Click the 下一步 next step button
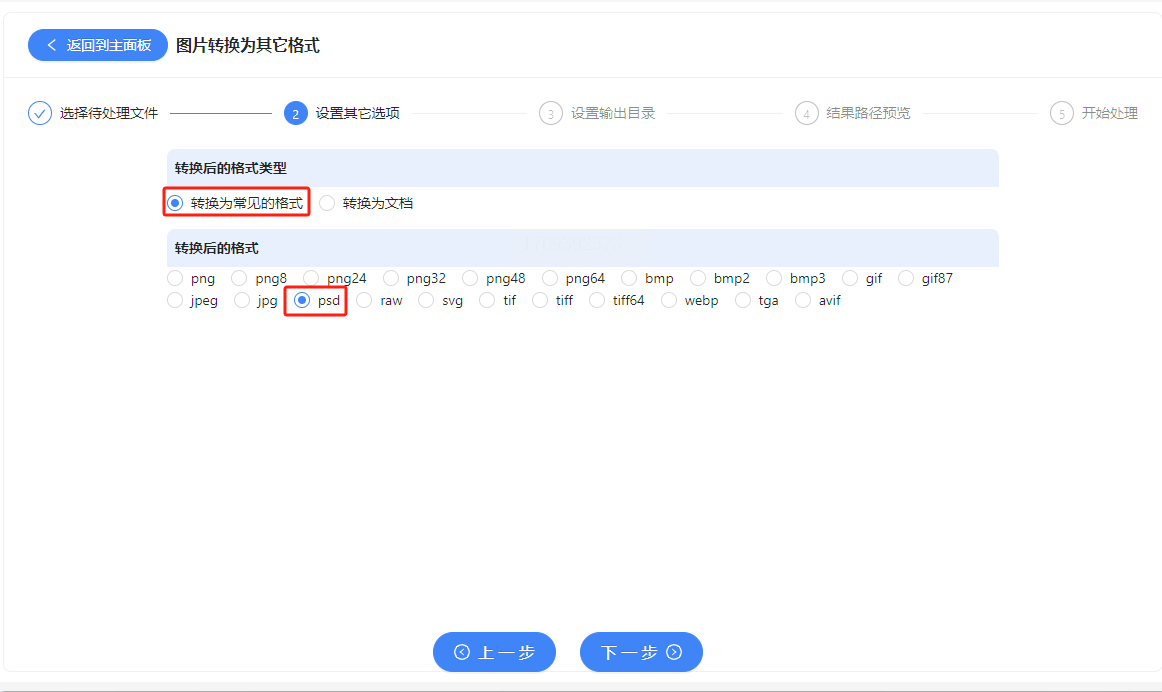 click(x=641, y=652)
